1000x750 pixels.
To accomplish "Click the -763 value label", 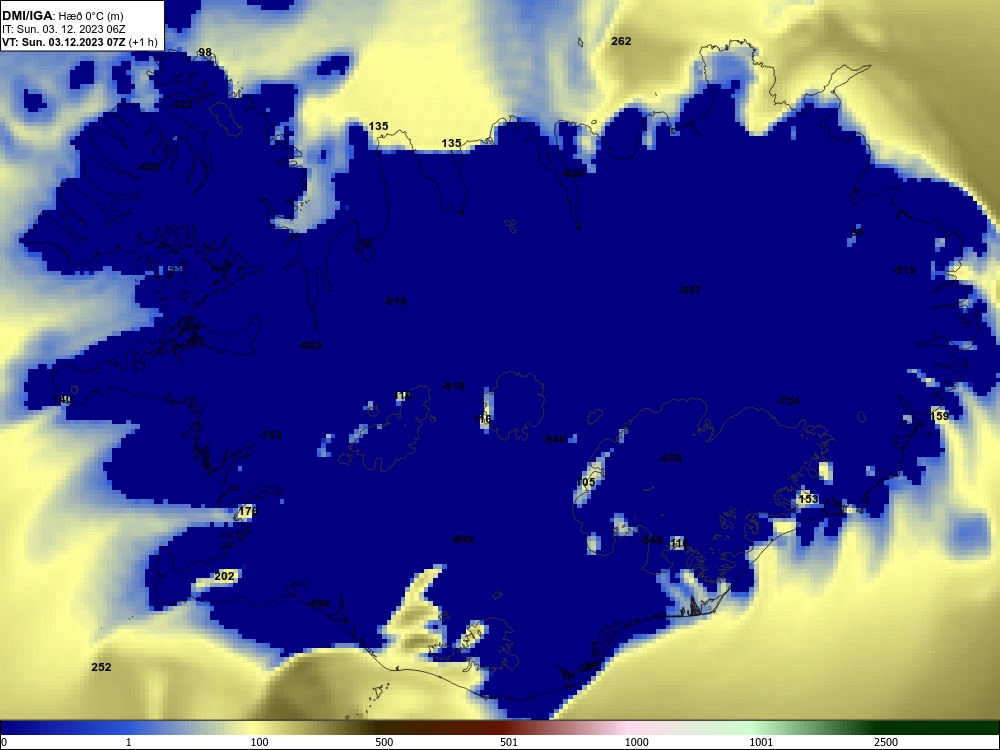I will point(269,436).
